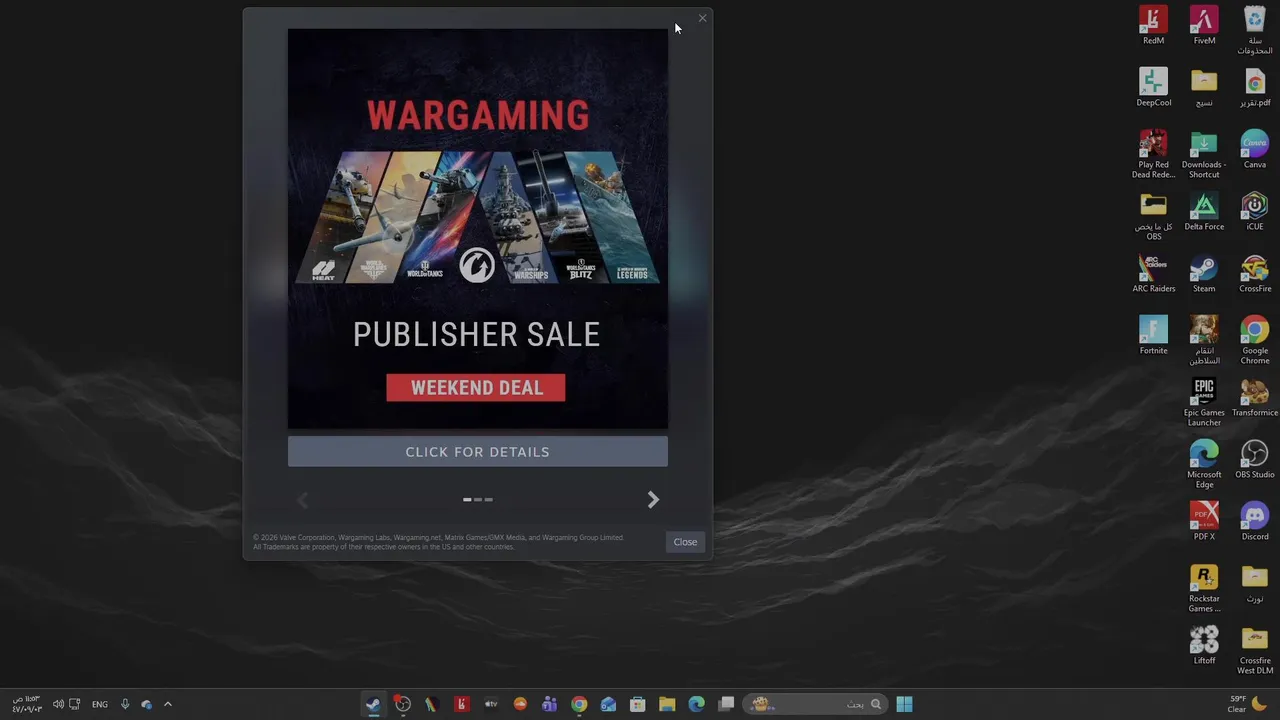The height and width of the screenshot is (720, 1280).
Task: Select the OBS folder named كل ما يخص OBS
Action: 1153,217
